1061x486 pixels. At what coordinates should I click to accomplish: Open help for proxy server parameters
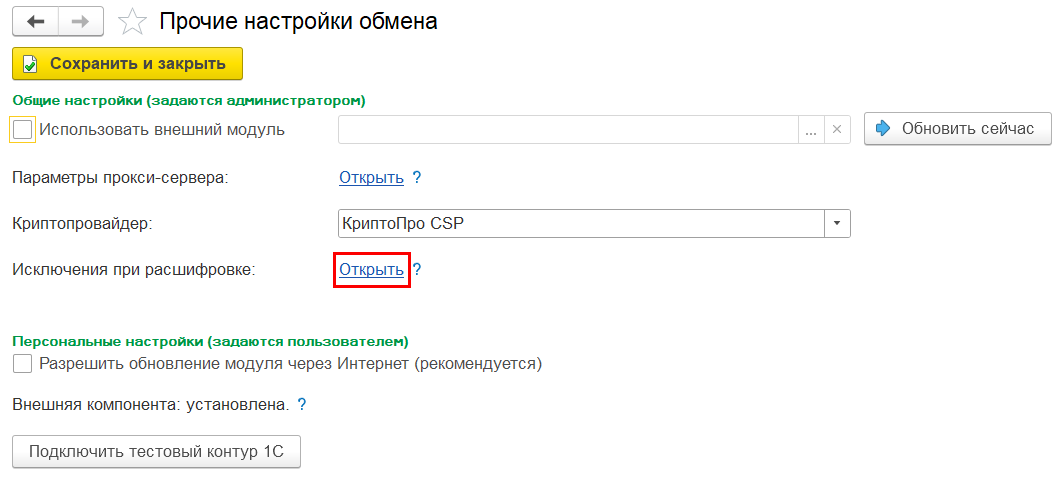pos(417,178)
